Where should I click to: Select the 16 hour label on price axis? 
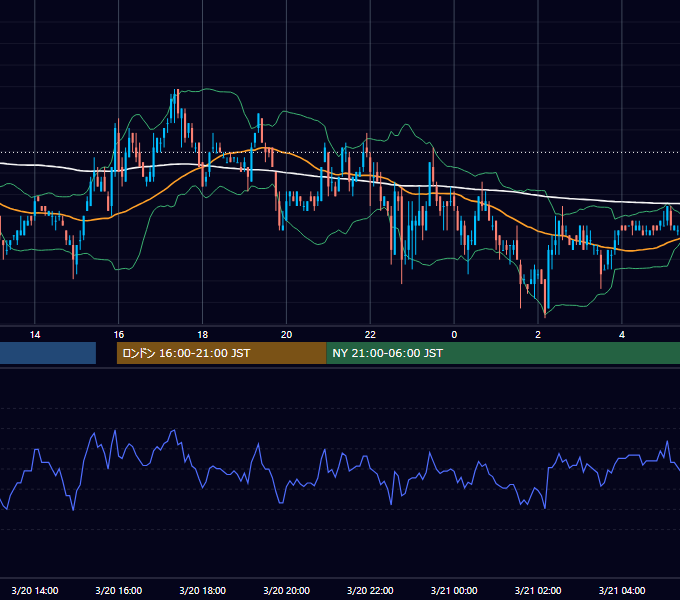pos(118,335)
